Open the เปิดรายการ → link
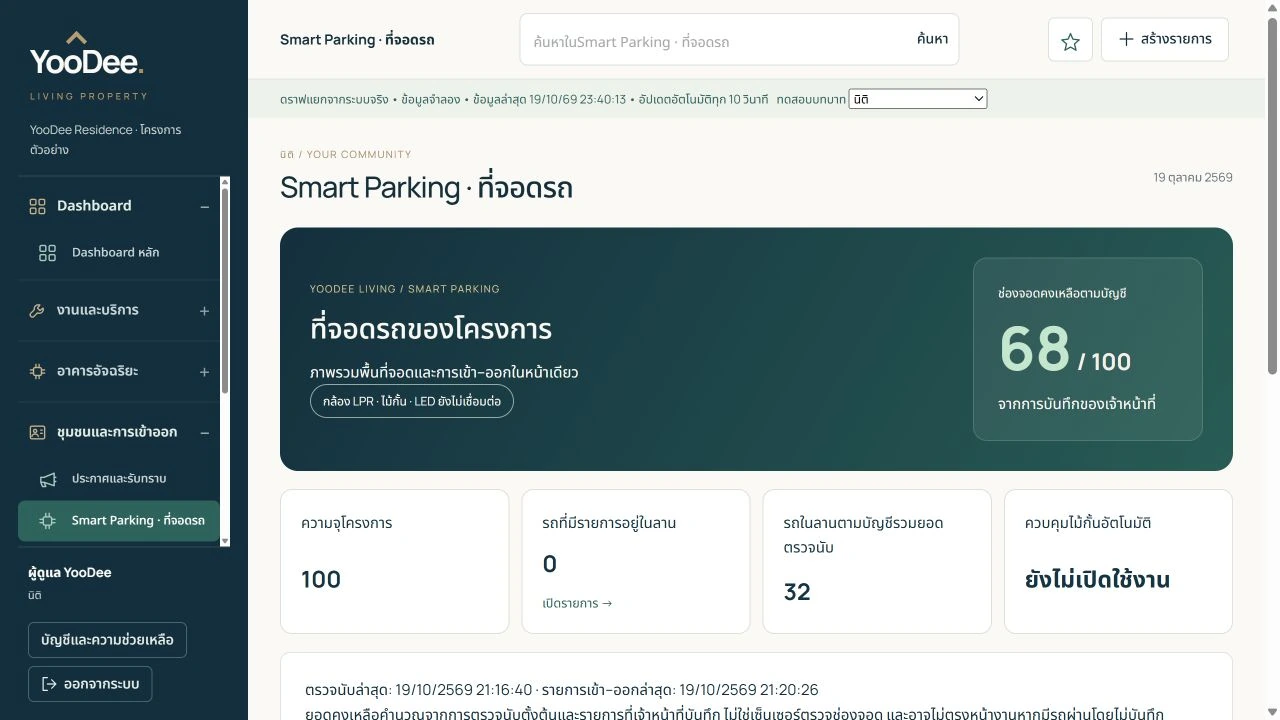1280x720 pixels. (x=577, y=603)
